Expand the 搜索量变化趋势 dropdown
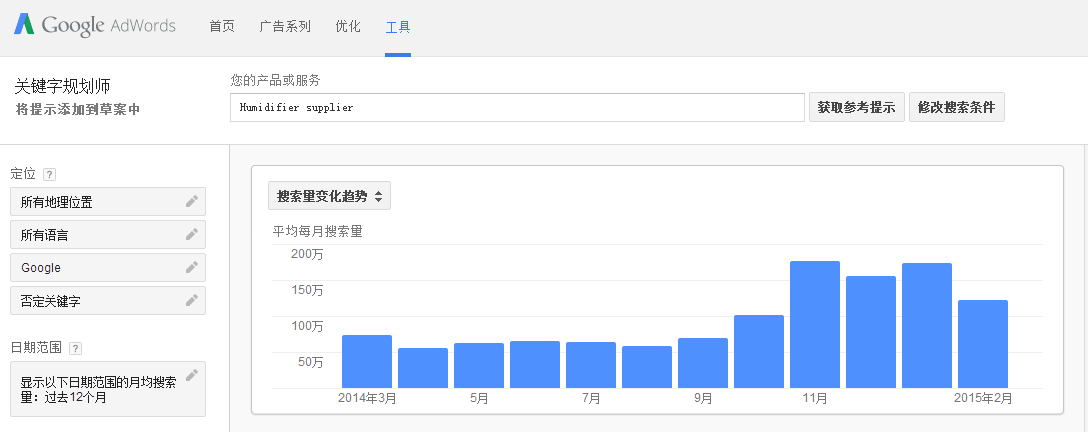Viewport: 1088px width, 432px height. click(x=329, y=196)
